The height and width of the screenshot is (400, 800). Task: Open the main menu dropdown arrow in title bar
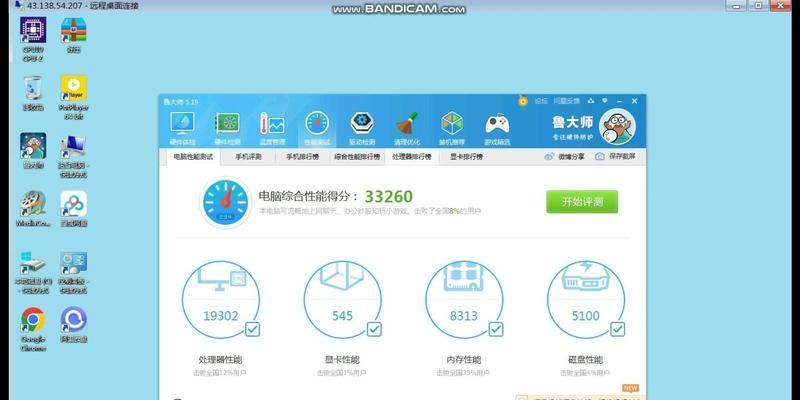(x=605, y=101)
